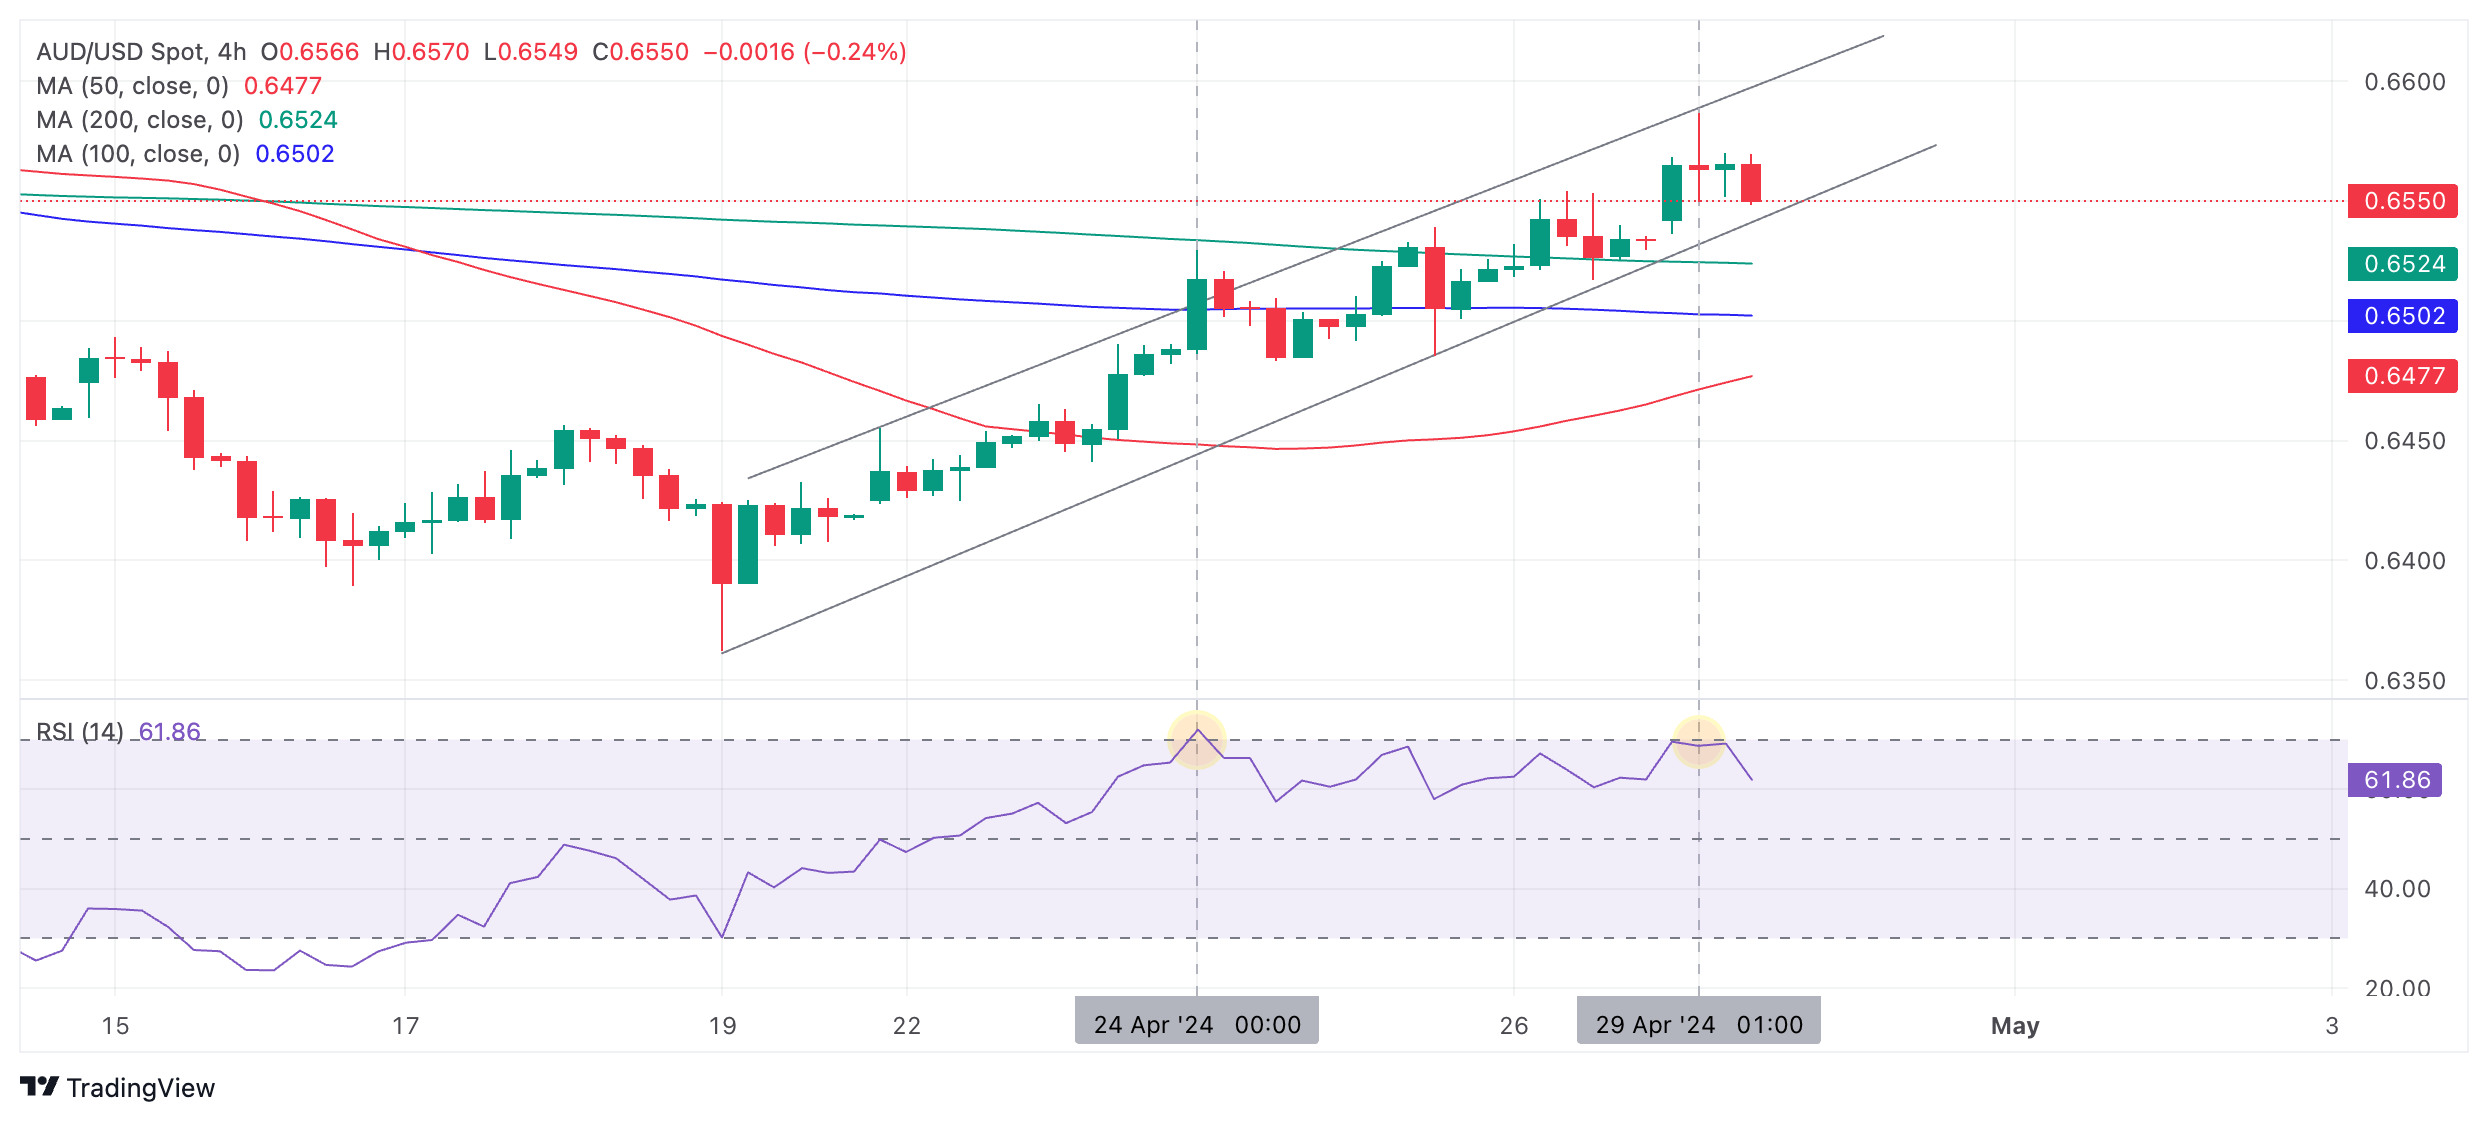The image size is (2488, 1122).
Task: Click the 40.00 RSI axis label
Action: pyautogui.click(x=2396, y=889)
